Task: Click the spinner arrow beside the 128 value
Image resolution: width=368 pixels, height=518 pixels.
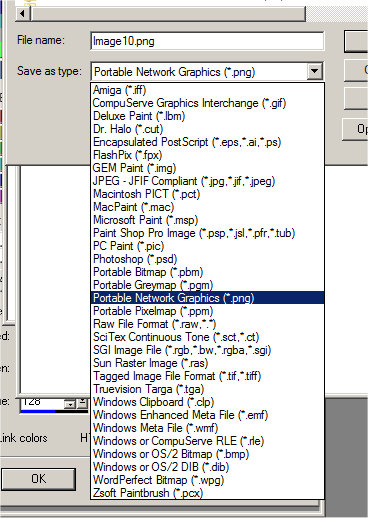Action: pyautogui.click(x=70, y=404)
